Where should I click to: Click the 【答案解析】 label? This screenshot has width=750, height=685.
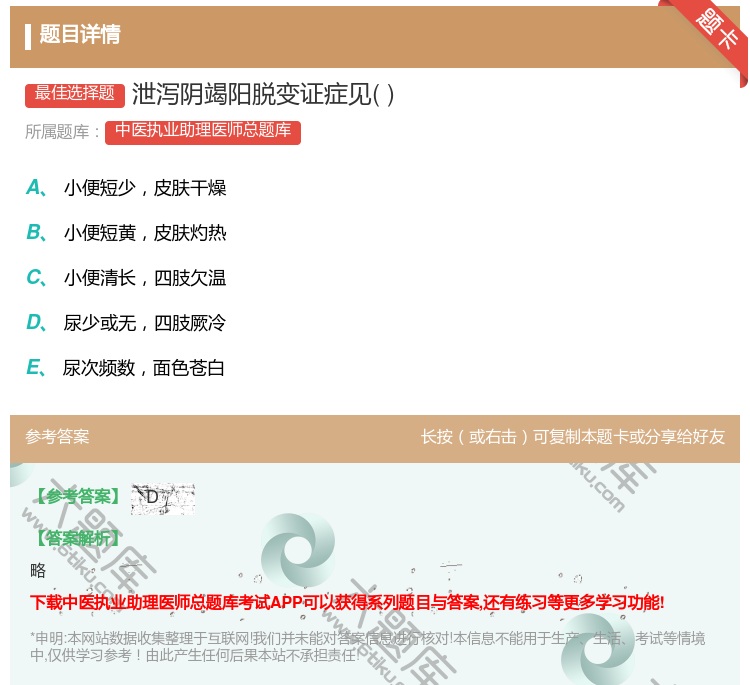coord(78,538)
